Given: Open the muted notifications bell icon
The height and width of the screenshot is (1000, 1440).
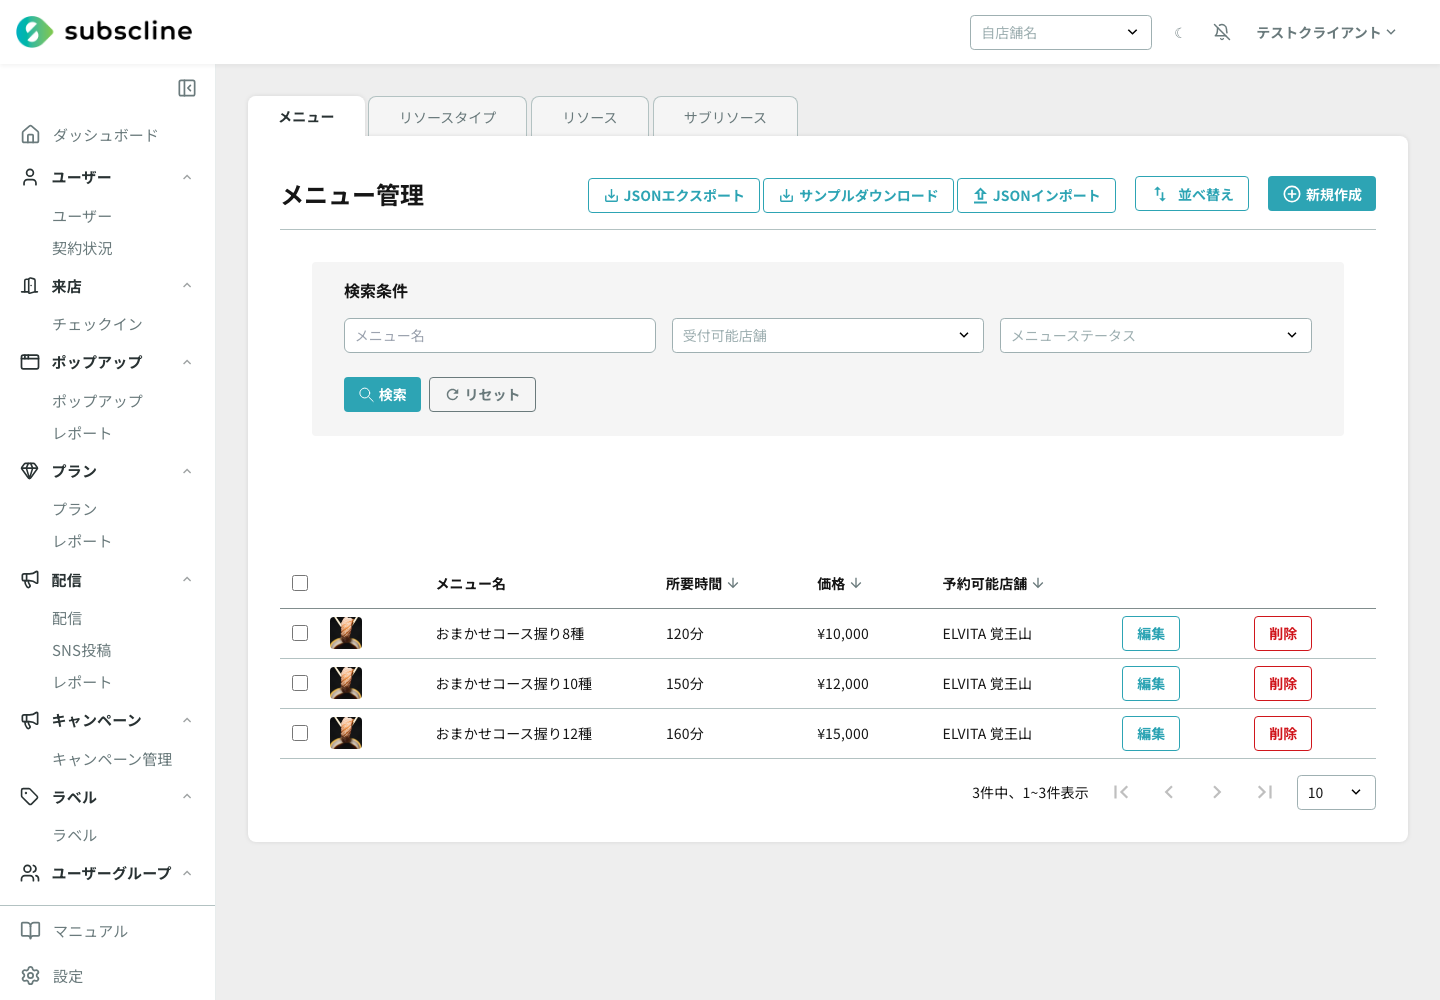Looking at the screenshot, I should (x=1222, y=32).
